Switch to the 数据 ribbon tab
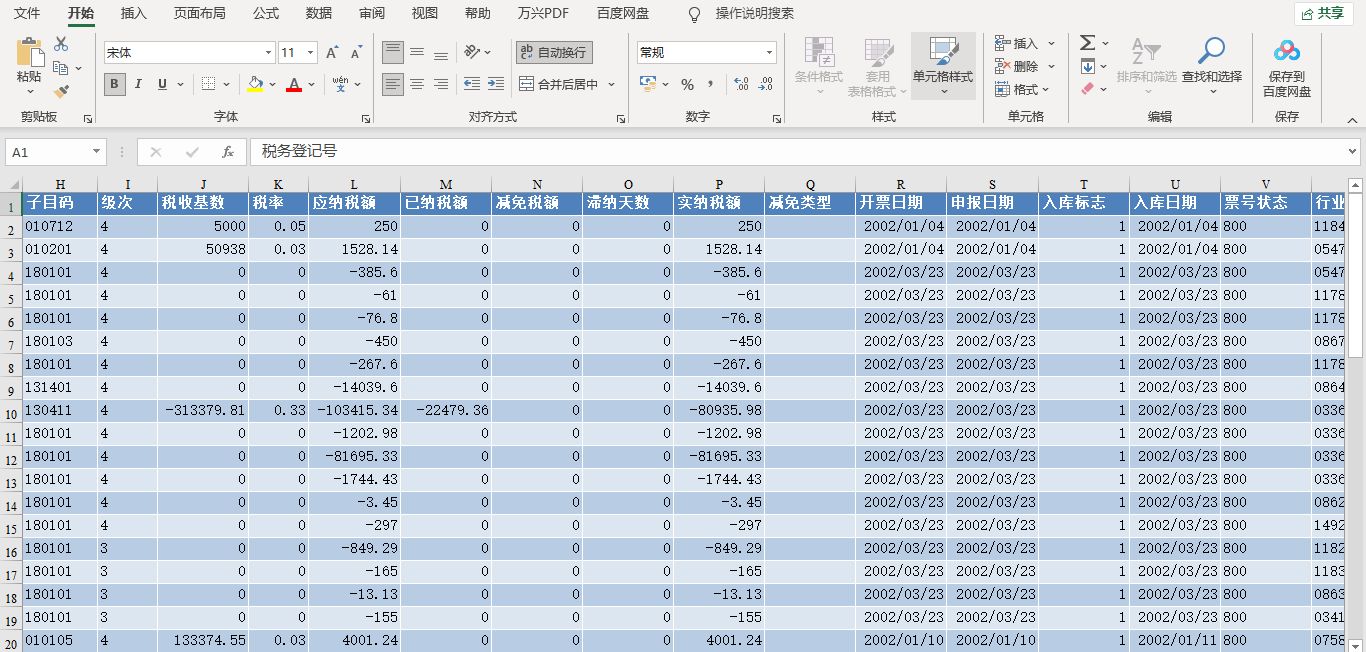 pos(319,14)
